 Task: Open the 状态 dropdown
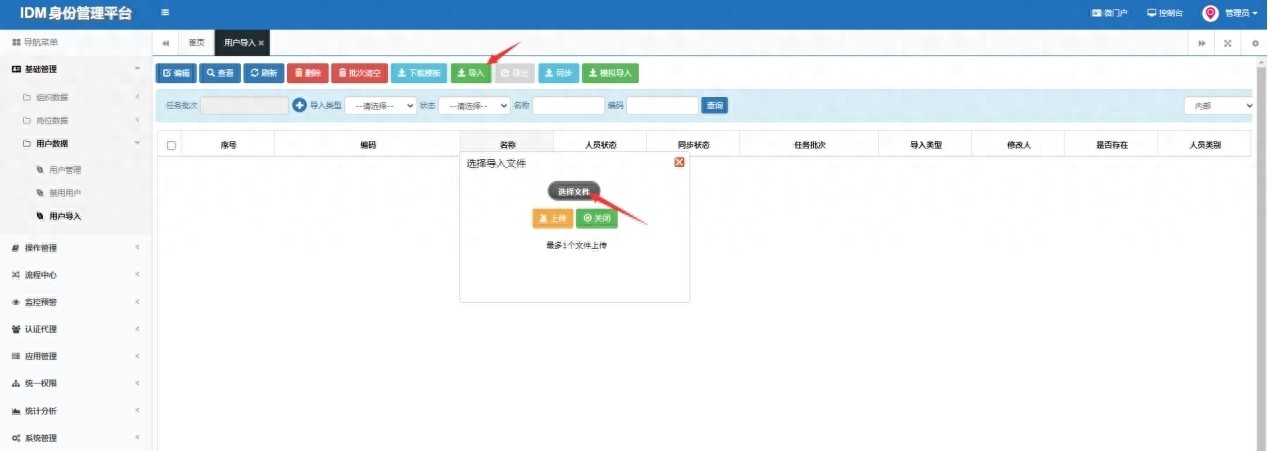tap(474, 105)
